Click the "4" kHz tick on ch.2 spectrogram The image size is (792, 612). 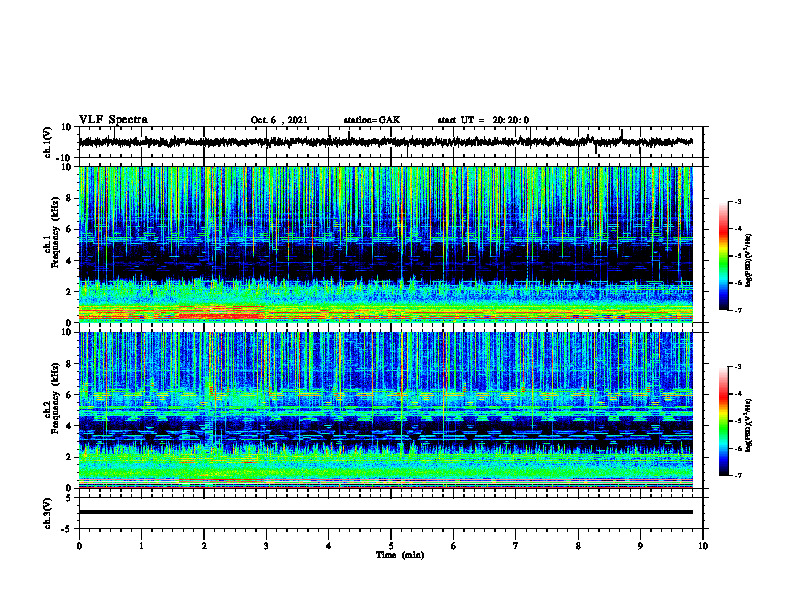[69, 426]
